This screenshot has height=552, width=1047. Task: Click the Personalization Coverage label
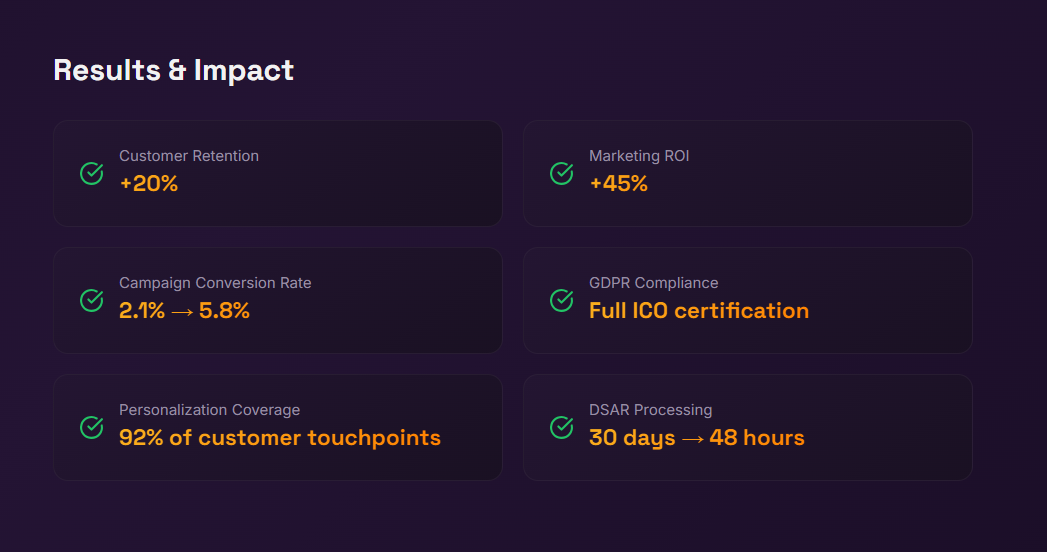[x=209, y=410]
